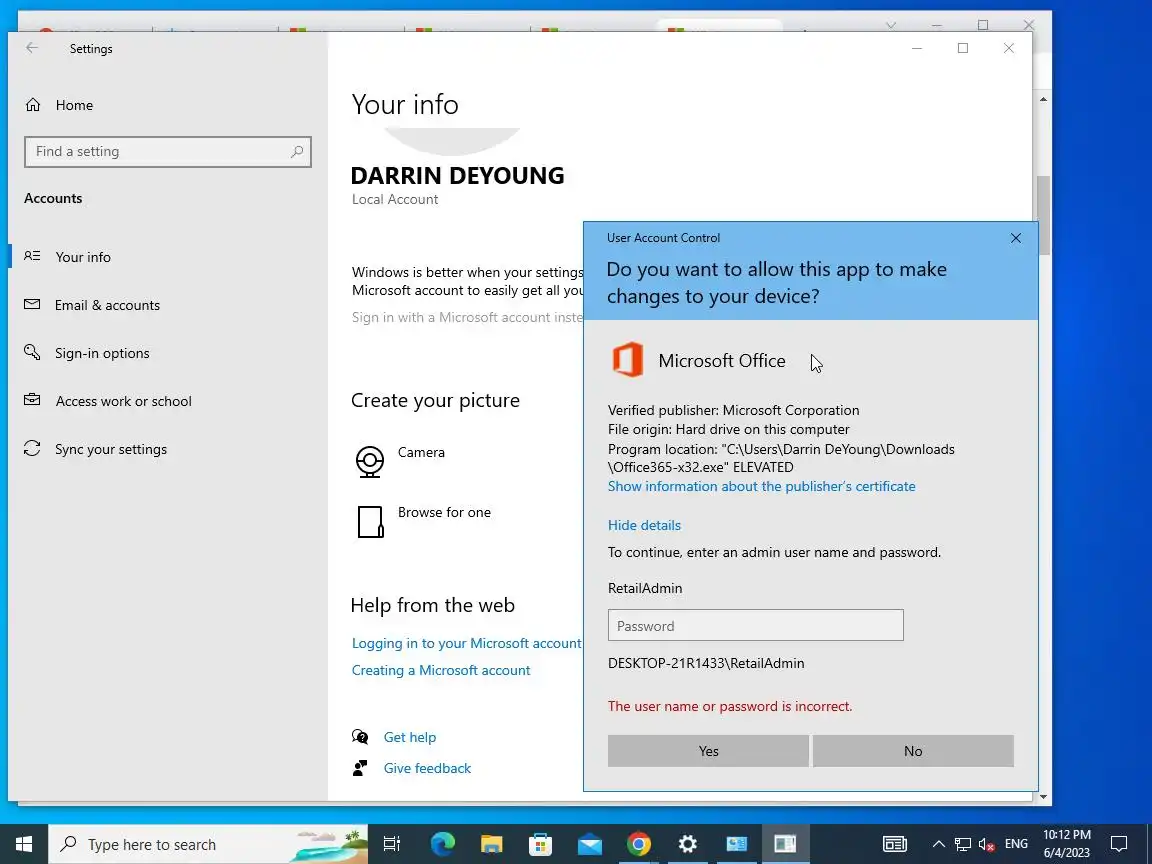This screenshot has height=864, width=1152.
Task: Open the taskbar icon right of Settings gear
Action: (736, 844)
